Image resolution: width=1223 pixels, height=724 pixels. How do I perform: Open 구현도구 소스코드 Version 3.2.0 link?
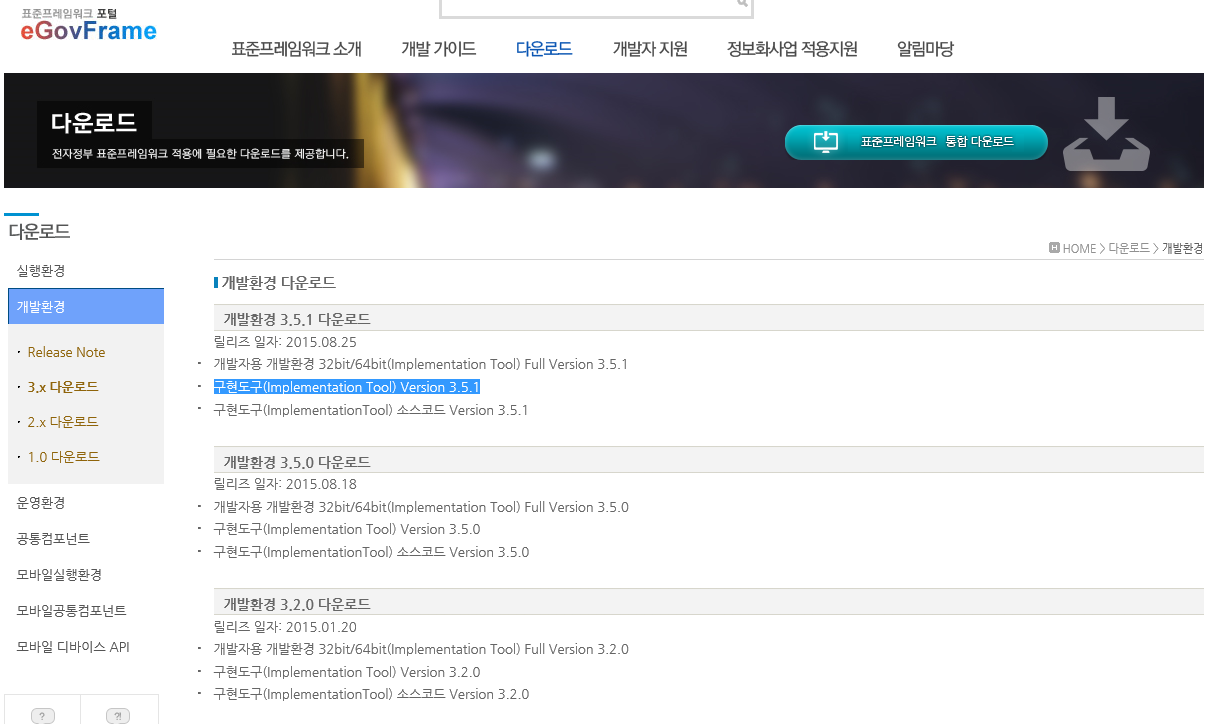point(370,694)
